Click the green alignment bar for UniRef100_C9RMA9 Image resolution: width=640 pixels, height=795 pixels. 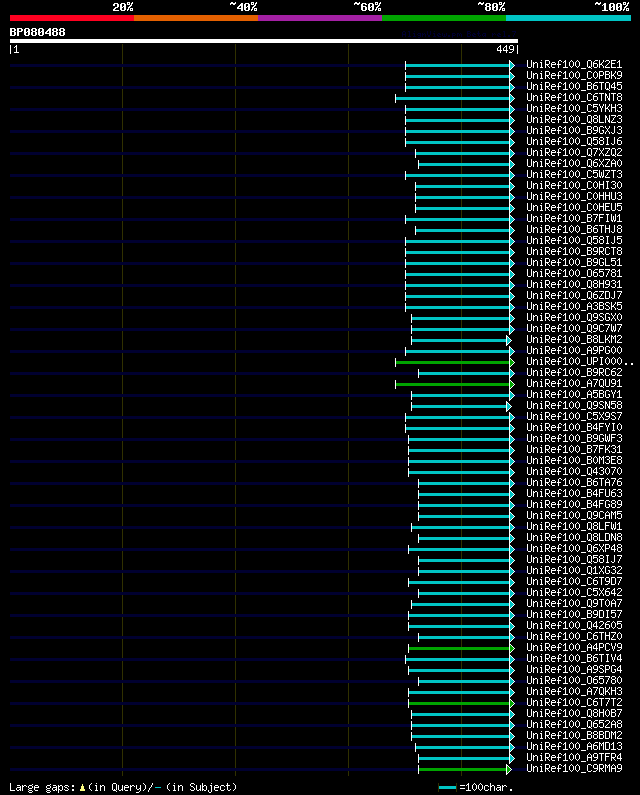point(463,770)
